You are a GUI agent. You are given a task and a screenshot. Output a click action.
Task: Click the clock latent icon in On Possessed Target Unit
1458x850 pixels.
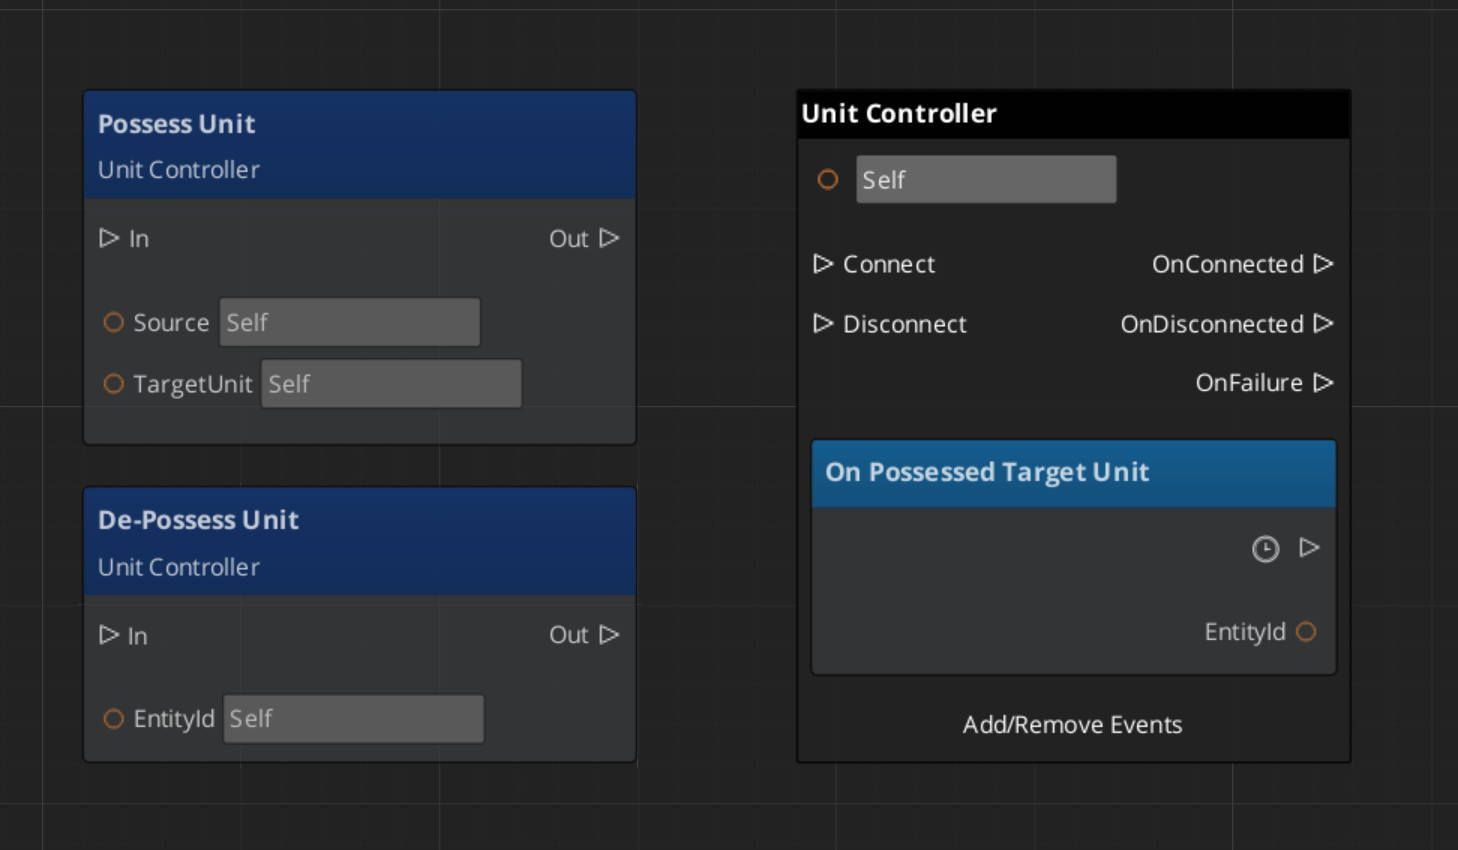1265,549
